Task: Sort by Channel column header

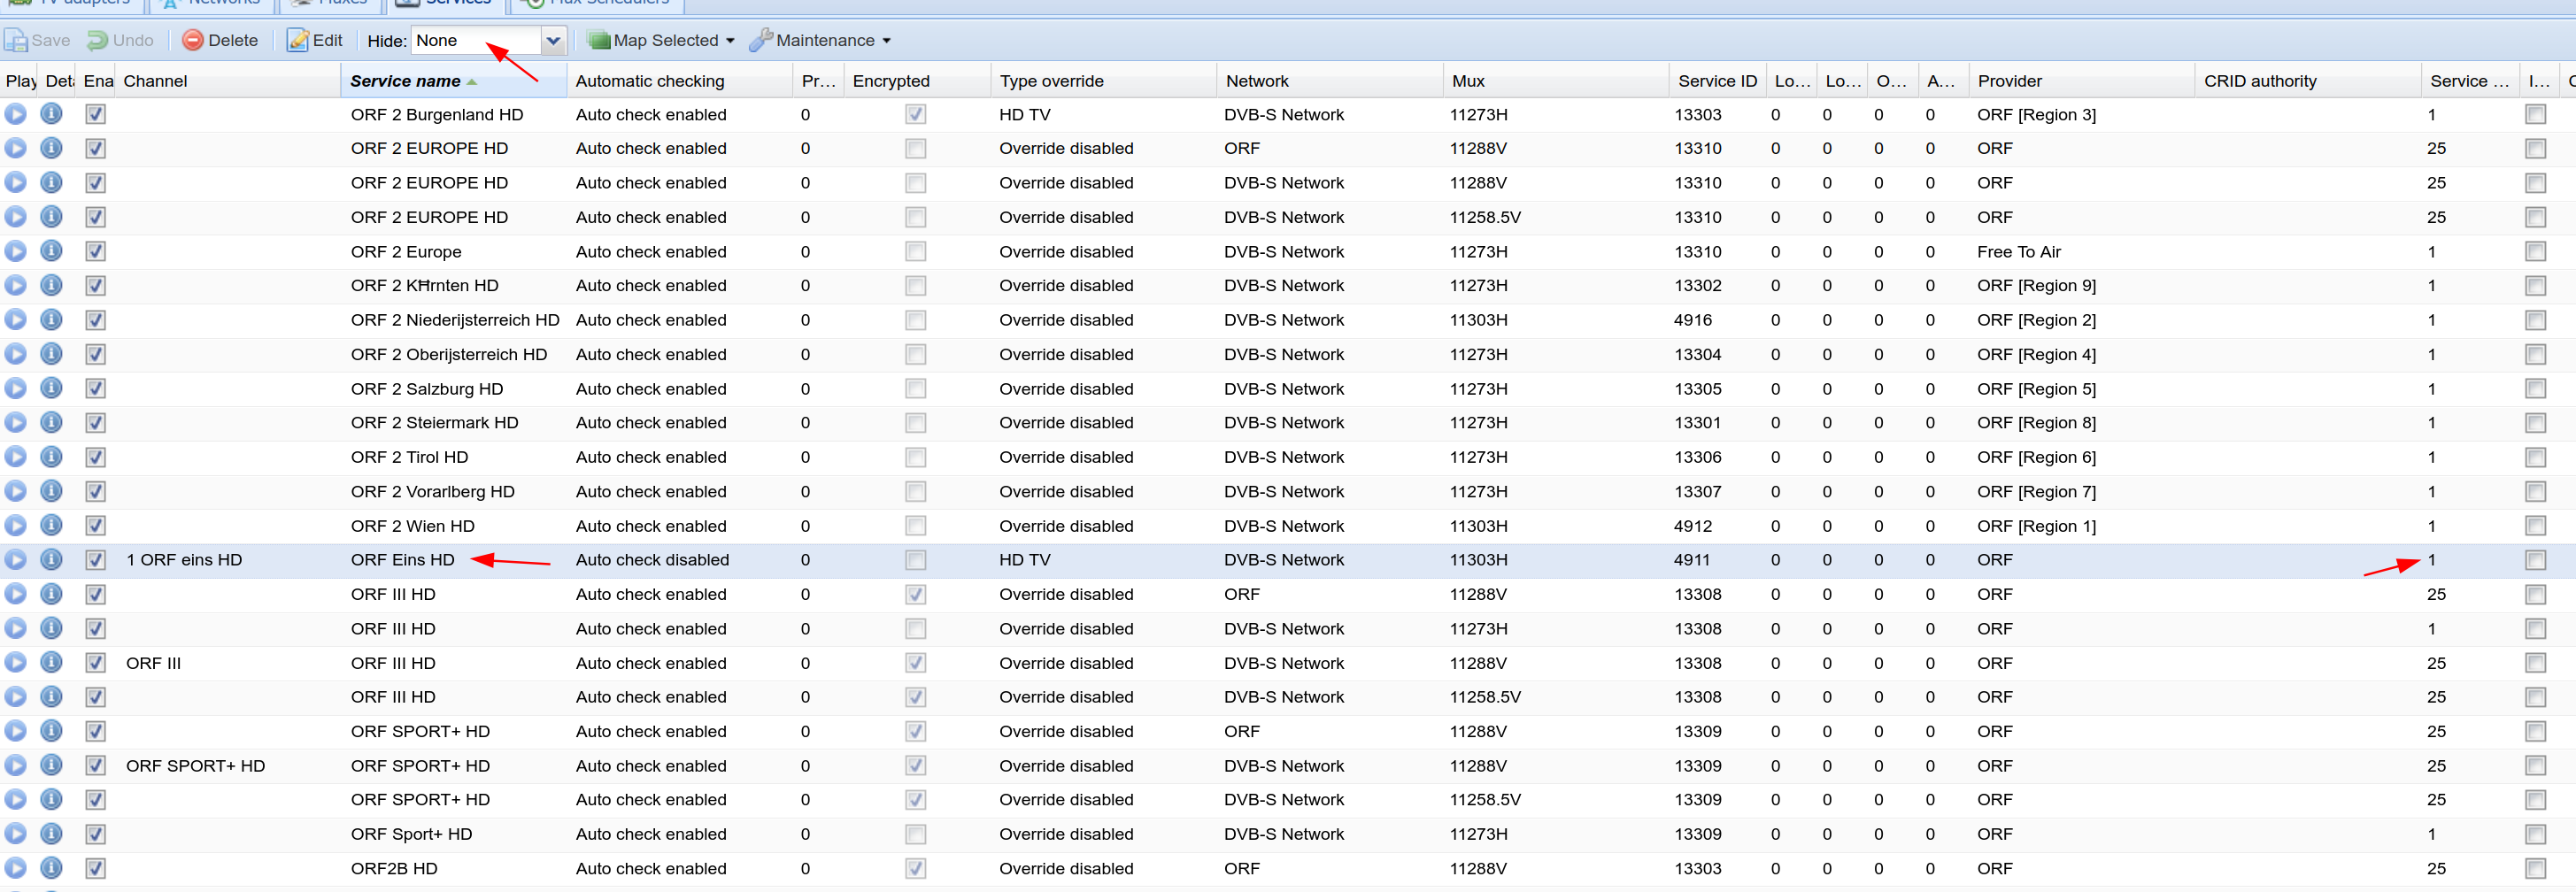Action: (x=228, y=81)
